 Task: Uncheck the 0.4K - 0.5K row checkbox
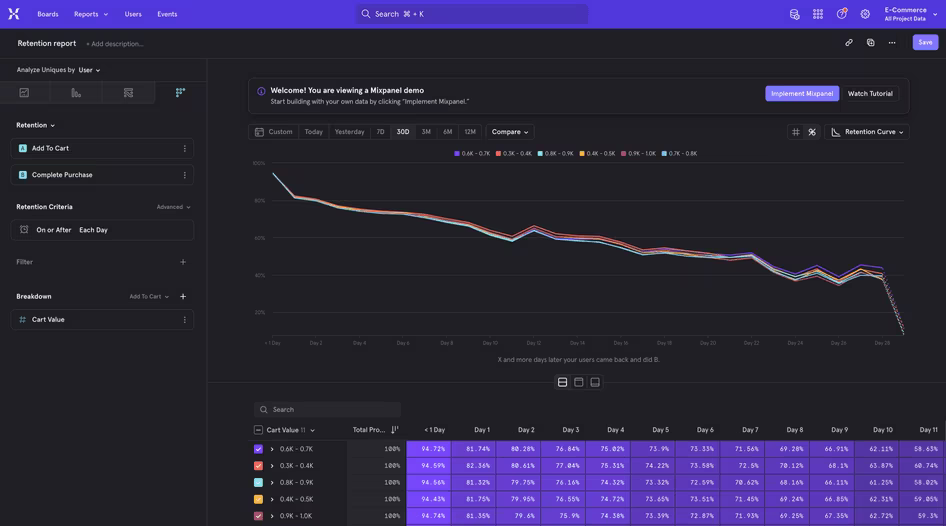258,499
